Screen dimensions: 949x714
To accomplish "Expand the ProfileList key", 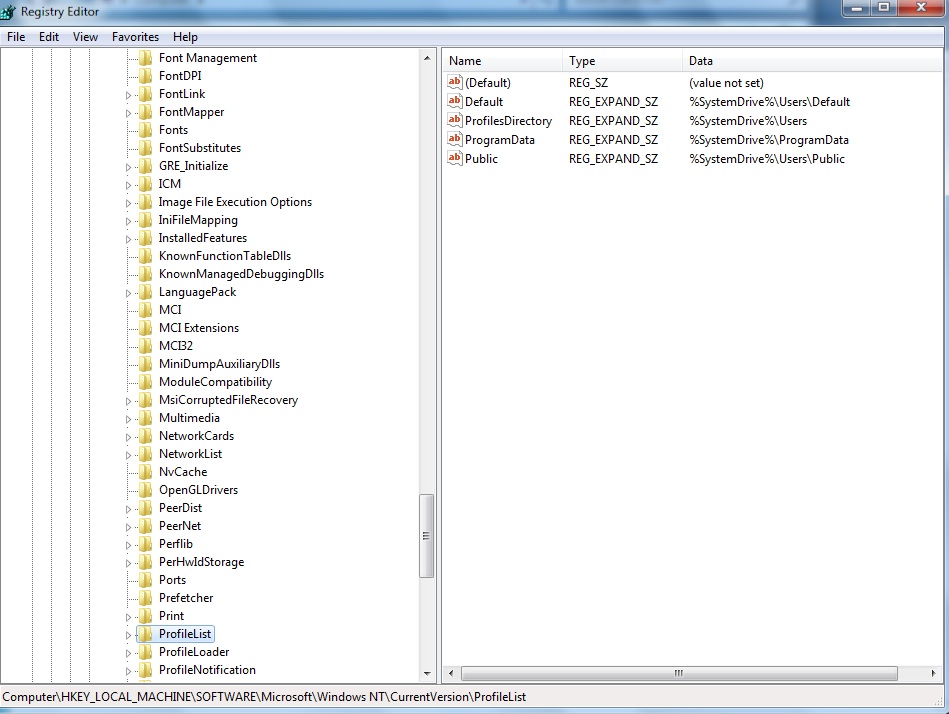I will pos(128,635).
